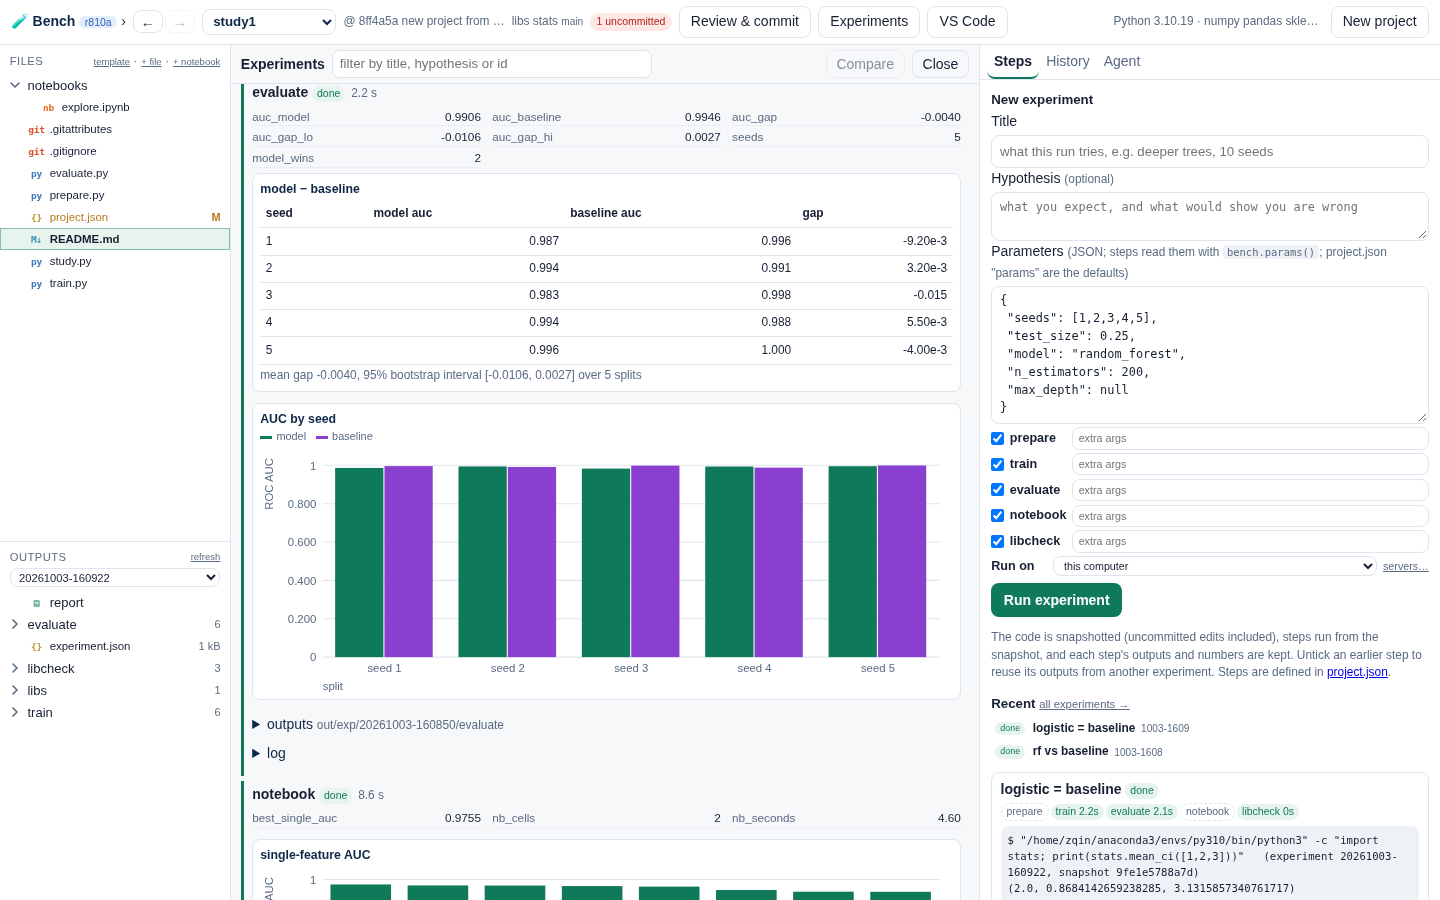Uncheck the prepare step checkbox

pyautogui.click(x=997, y=438)
